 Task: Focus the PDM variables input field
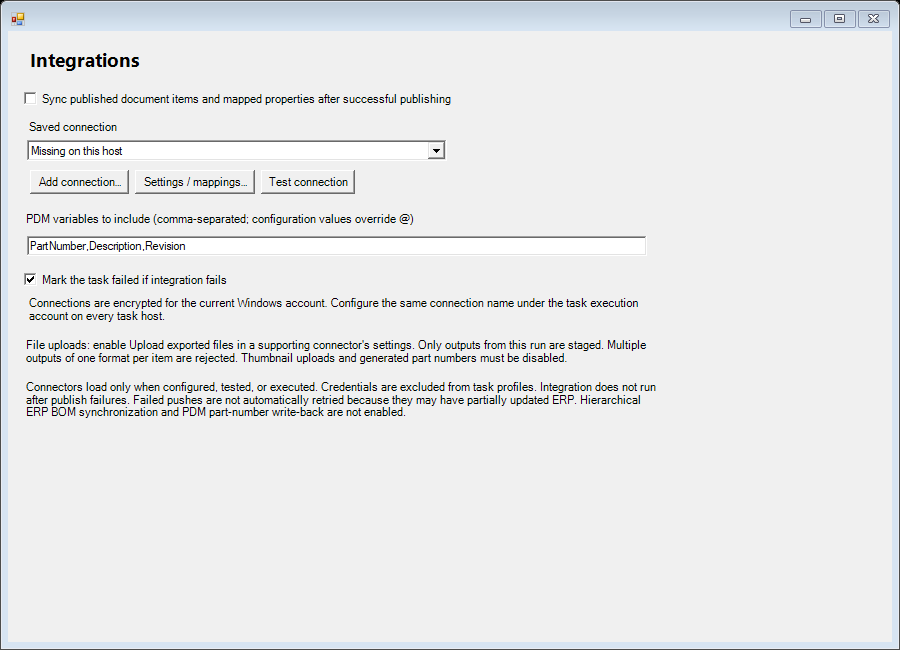pos(336,246)
